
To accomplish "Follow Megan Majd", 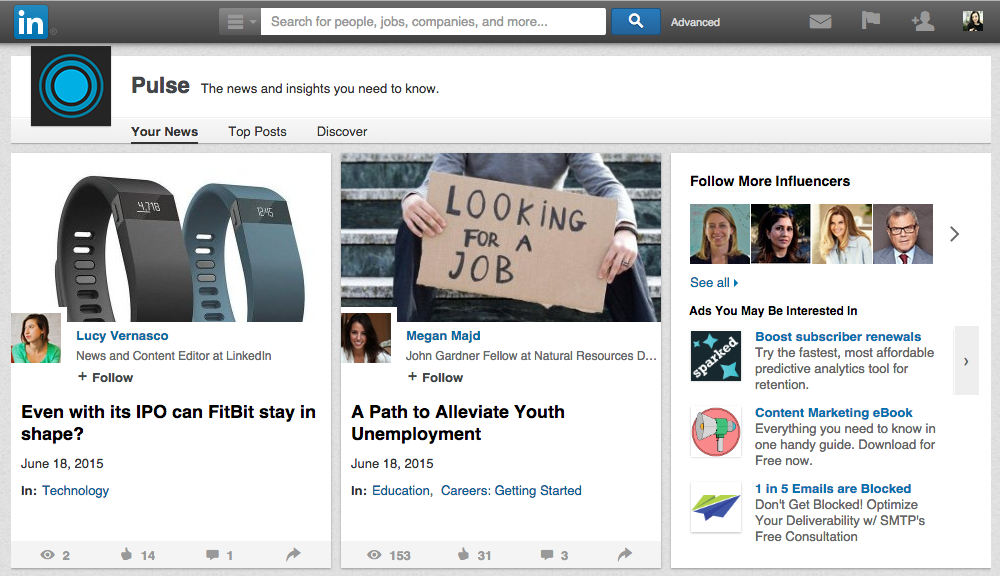I will [435, 377].
